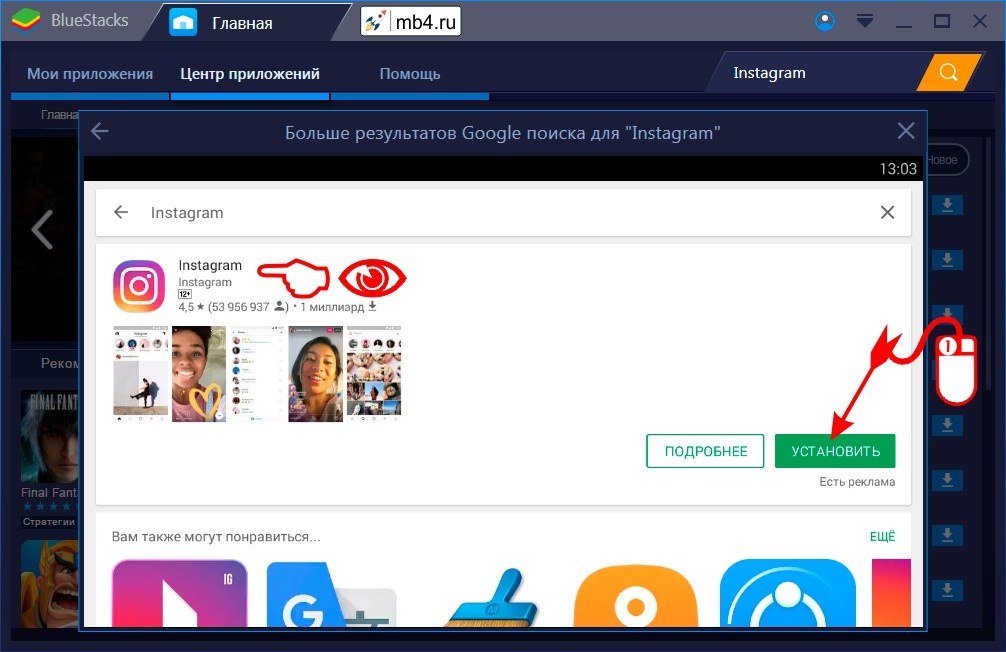Click the orange search magnifier button
Screen dimensions: 1006x652
point(948,73)
